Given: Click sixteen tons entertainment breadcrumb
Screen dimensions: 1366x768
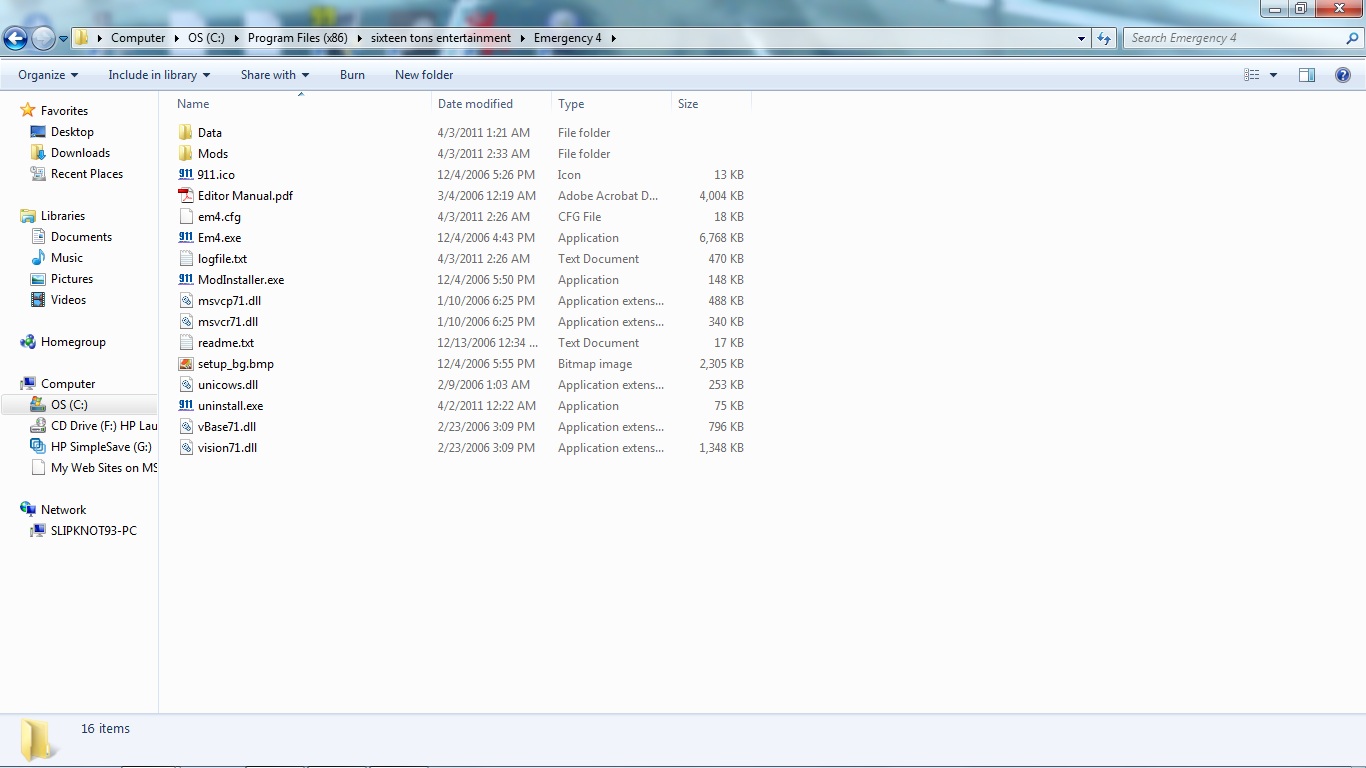Looking at the screenshot, I should coord(441,38).
